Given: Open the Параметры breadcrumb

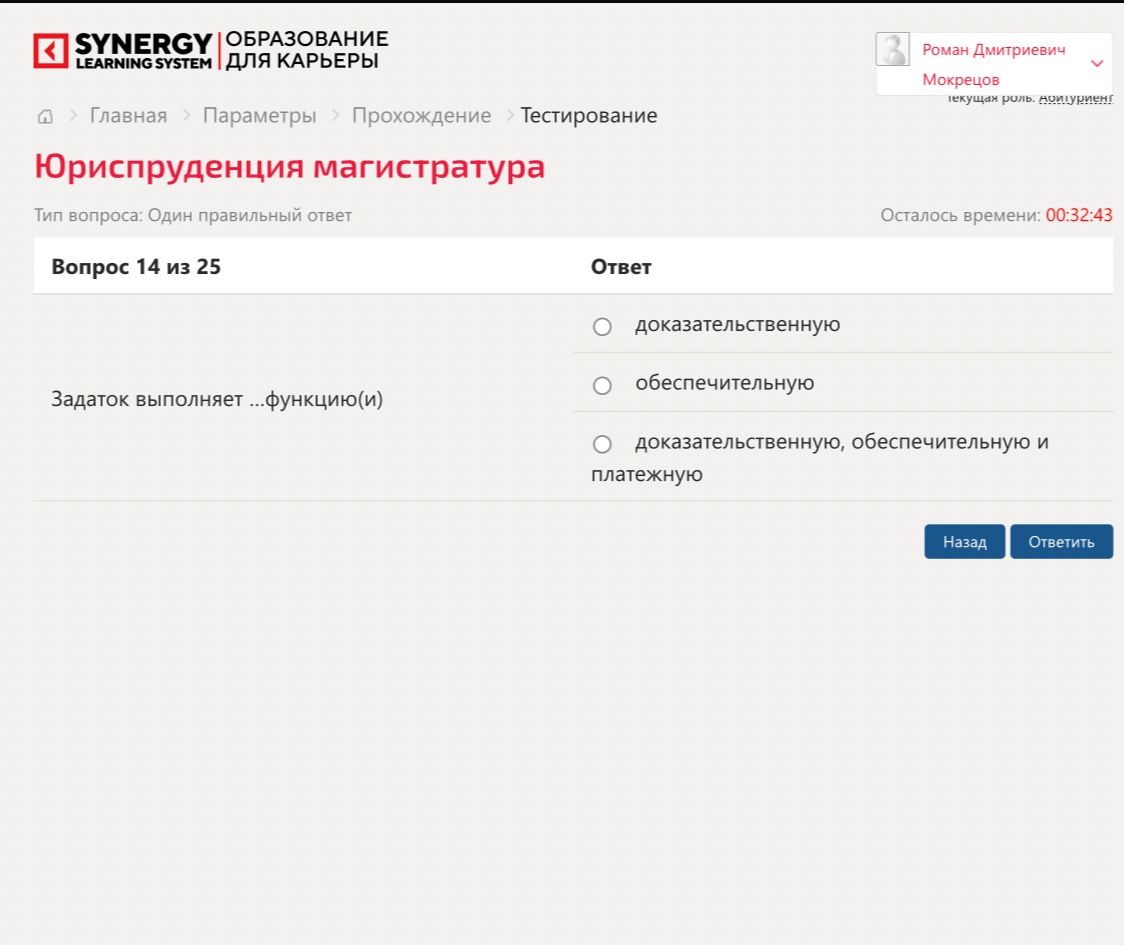Looking at the screenshot, I should (259, 116).
